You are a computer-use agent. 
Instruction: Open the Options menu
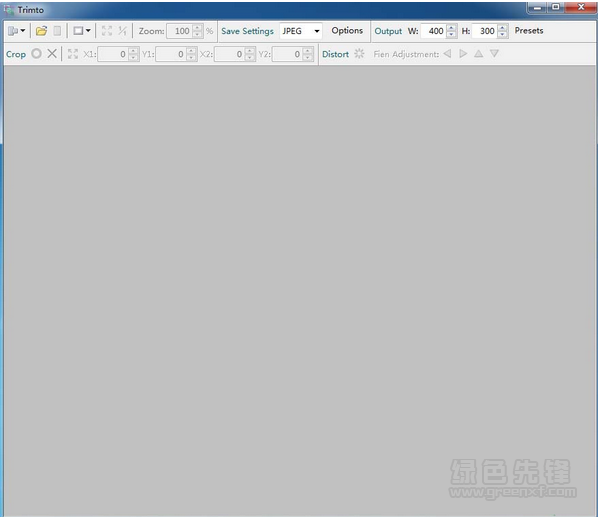pyautogui.click(x=347, y=31)
